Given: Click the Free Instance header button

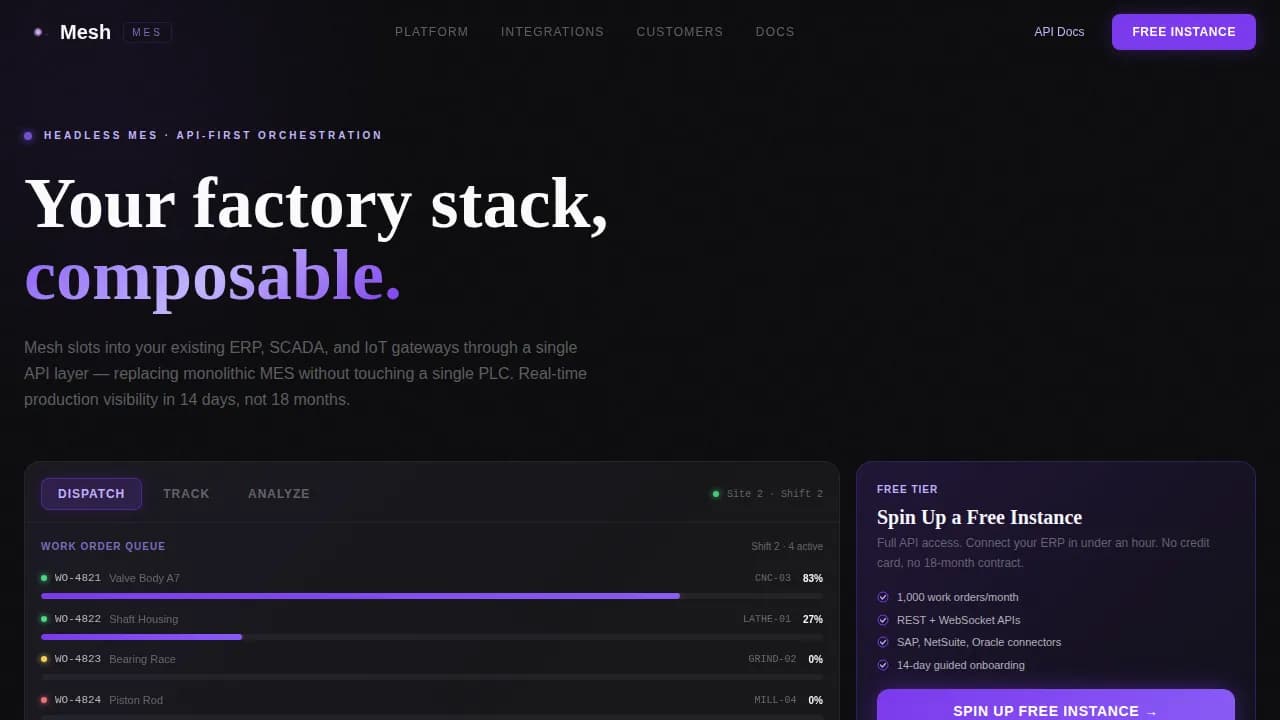Looking at the screenshot, I should point(1184,32).
